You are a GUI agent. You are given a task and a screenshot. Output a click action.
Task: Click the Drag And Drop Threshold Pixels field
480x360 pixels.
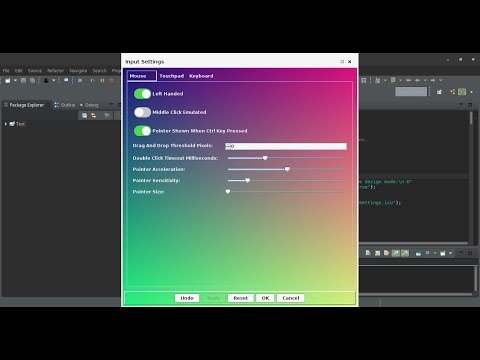coord(286,146)
